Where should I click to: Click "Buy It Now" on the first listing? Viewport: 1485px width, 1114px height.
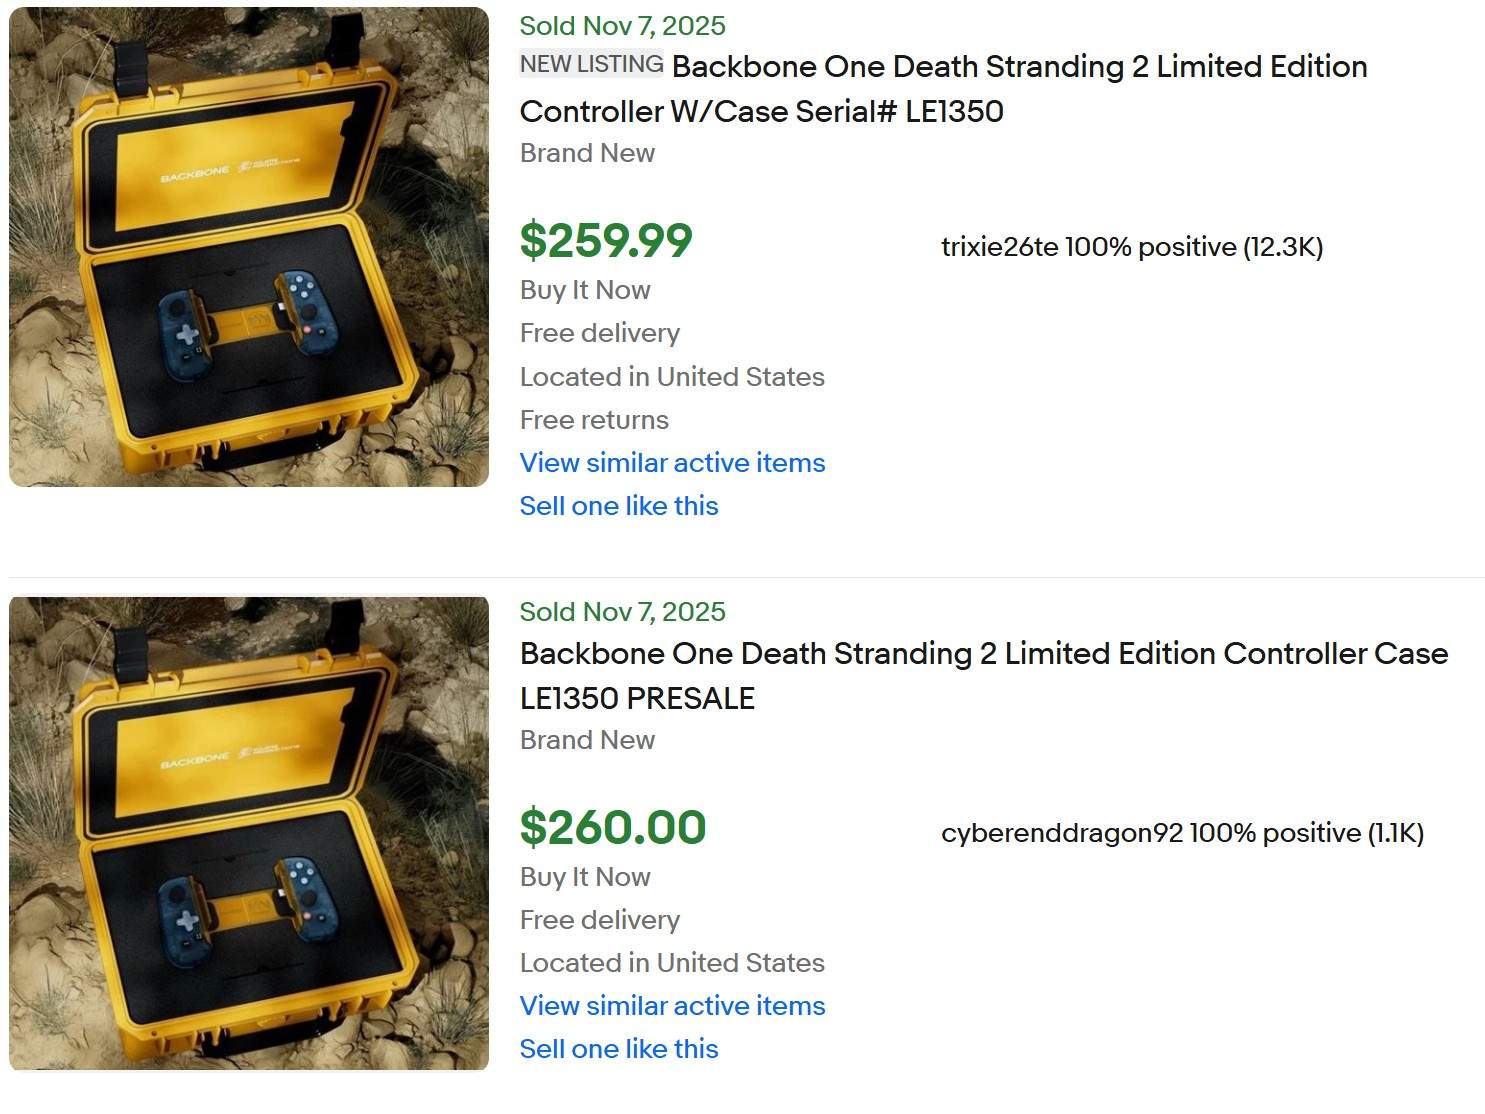(584, 290)
